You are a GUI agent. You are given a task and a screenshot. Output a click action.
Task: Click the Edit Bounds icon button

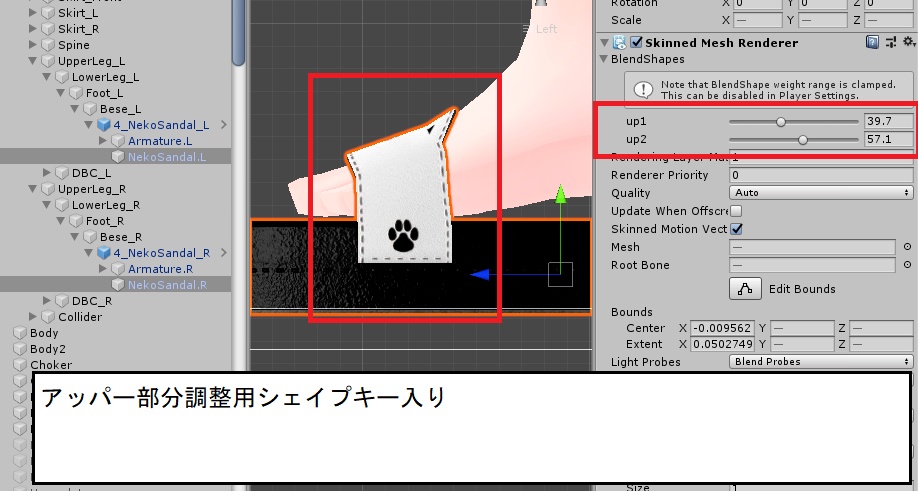coord(745,289)
